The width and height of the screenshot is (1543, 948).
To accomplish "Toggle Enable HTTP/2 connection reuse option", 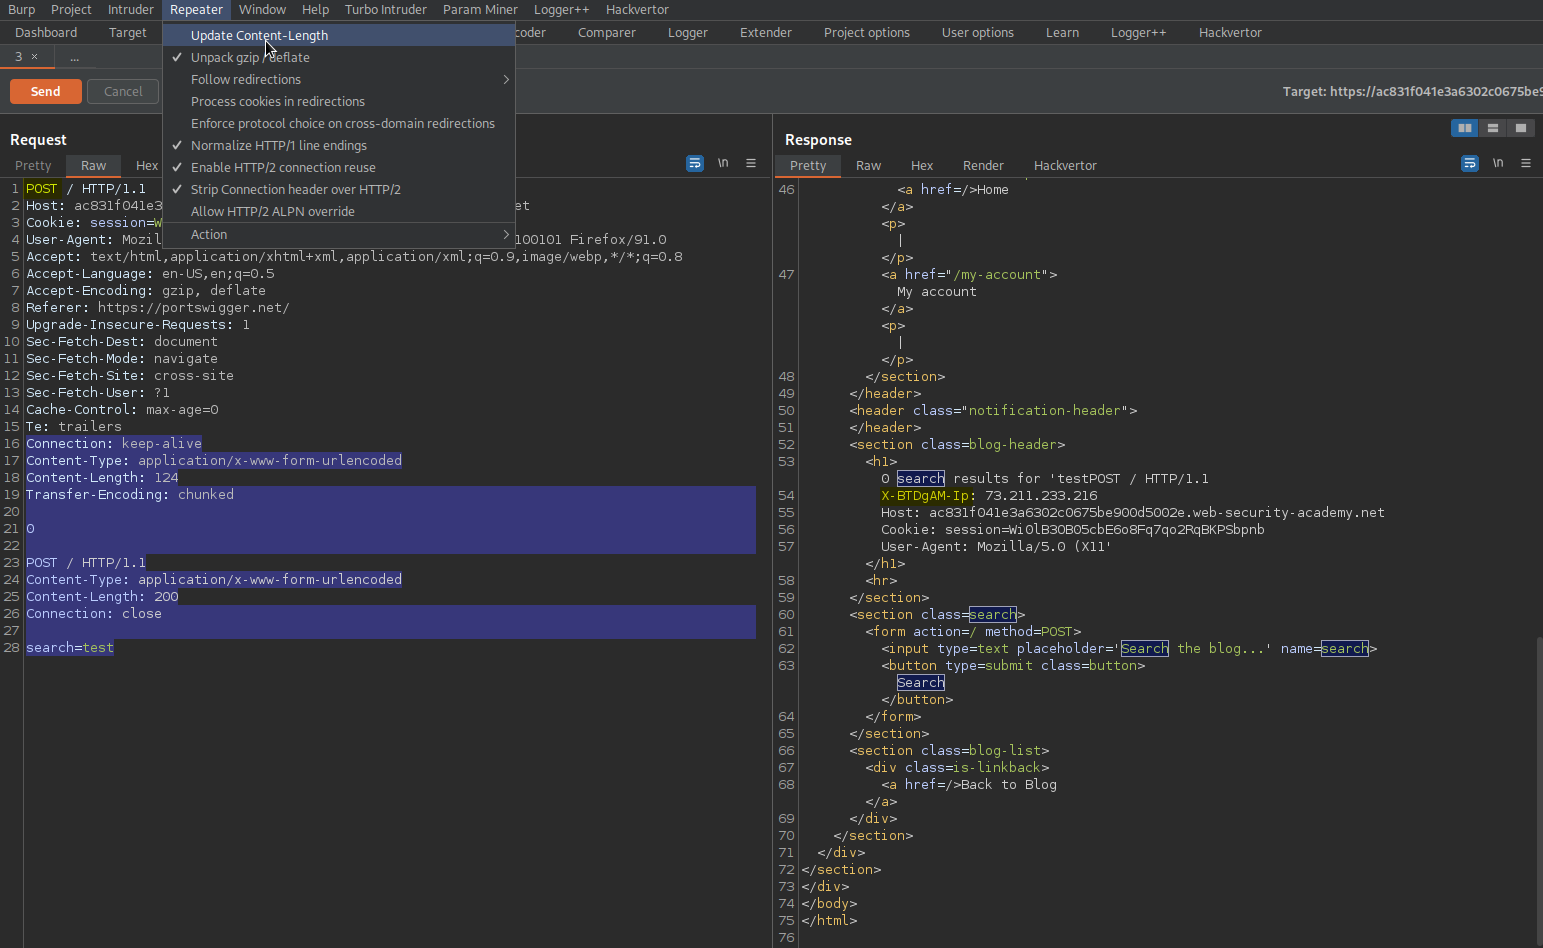I will point(339,167).
